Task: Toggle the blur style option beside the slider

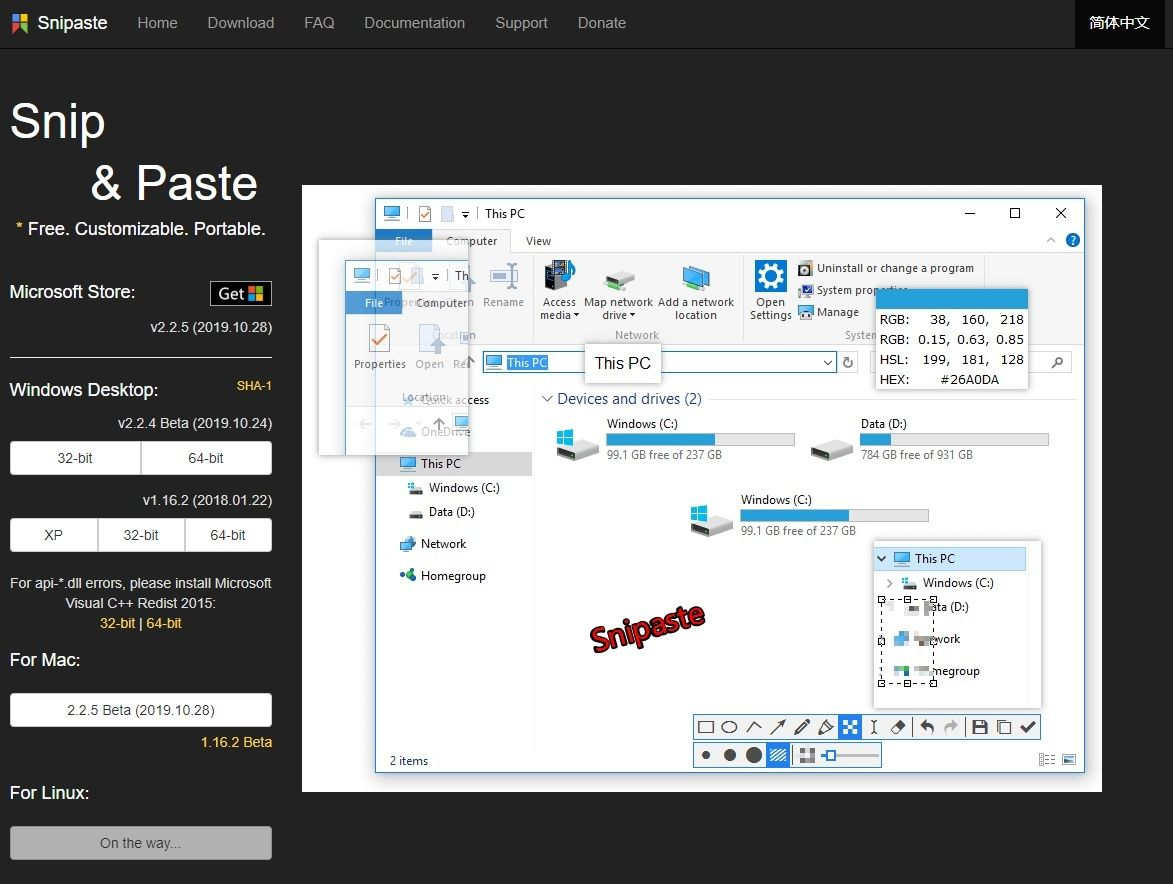Action: point(806,755)
